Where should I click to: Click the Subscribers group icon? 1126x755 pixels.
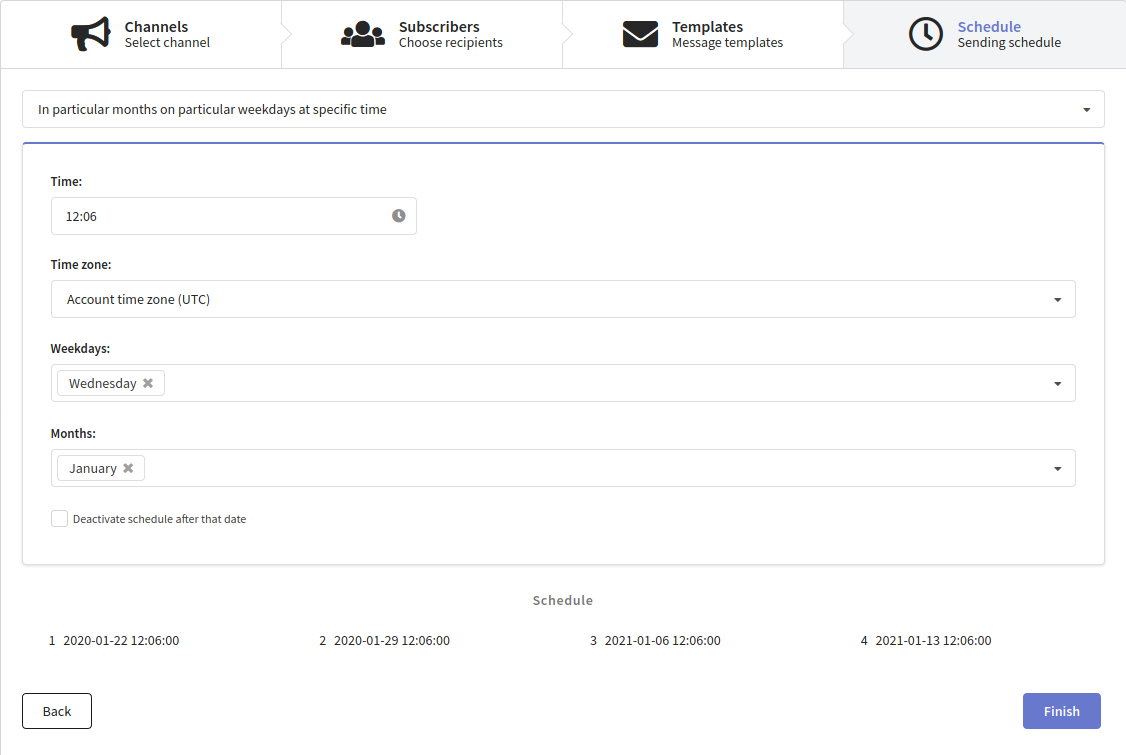(363, 34)
